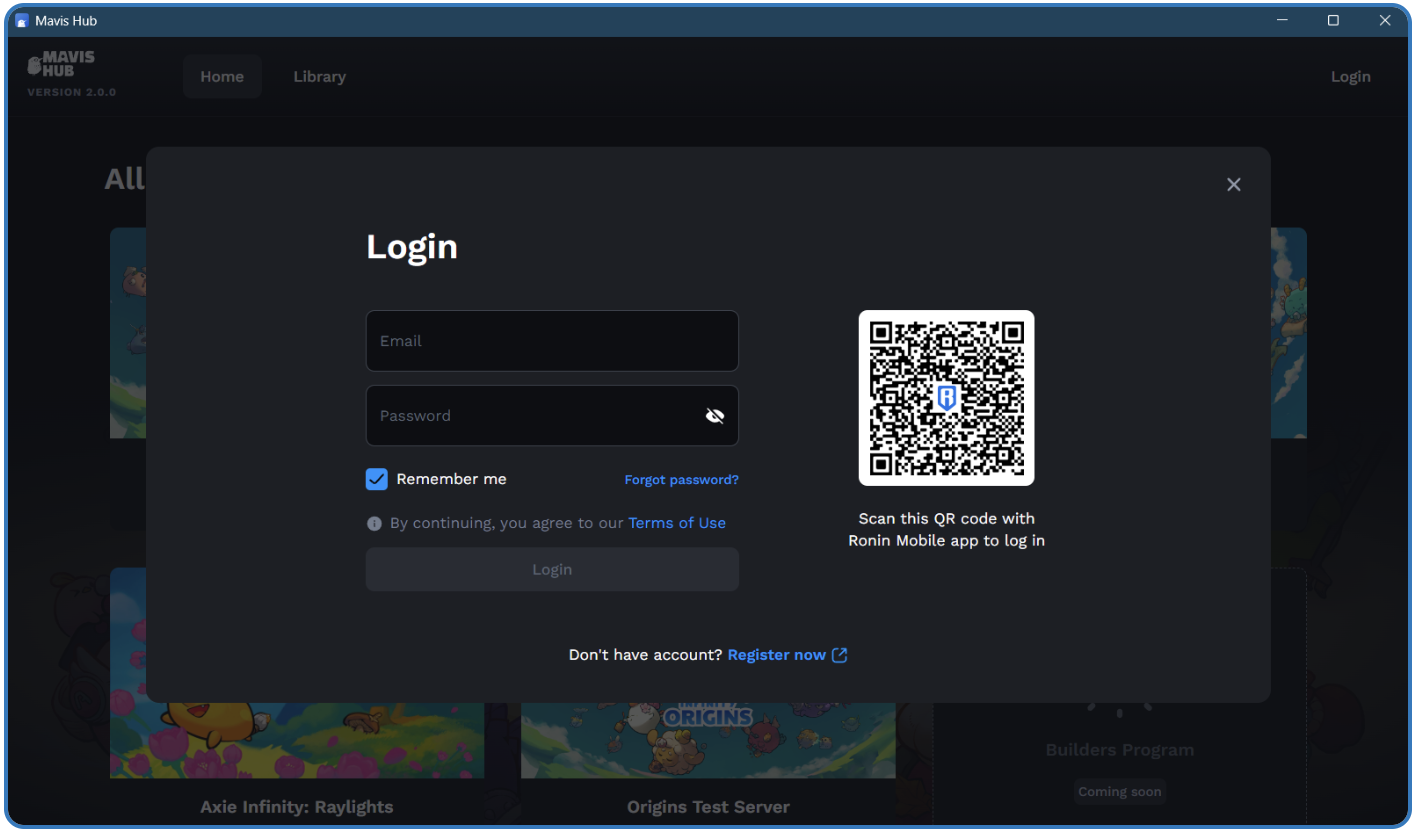Open the Terms of Use link
Screen dimensions: 1418x836
tap(676, 523)
